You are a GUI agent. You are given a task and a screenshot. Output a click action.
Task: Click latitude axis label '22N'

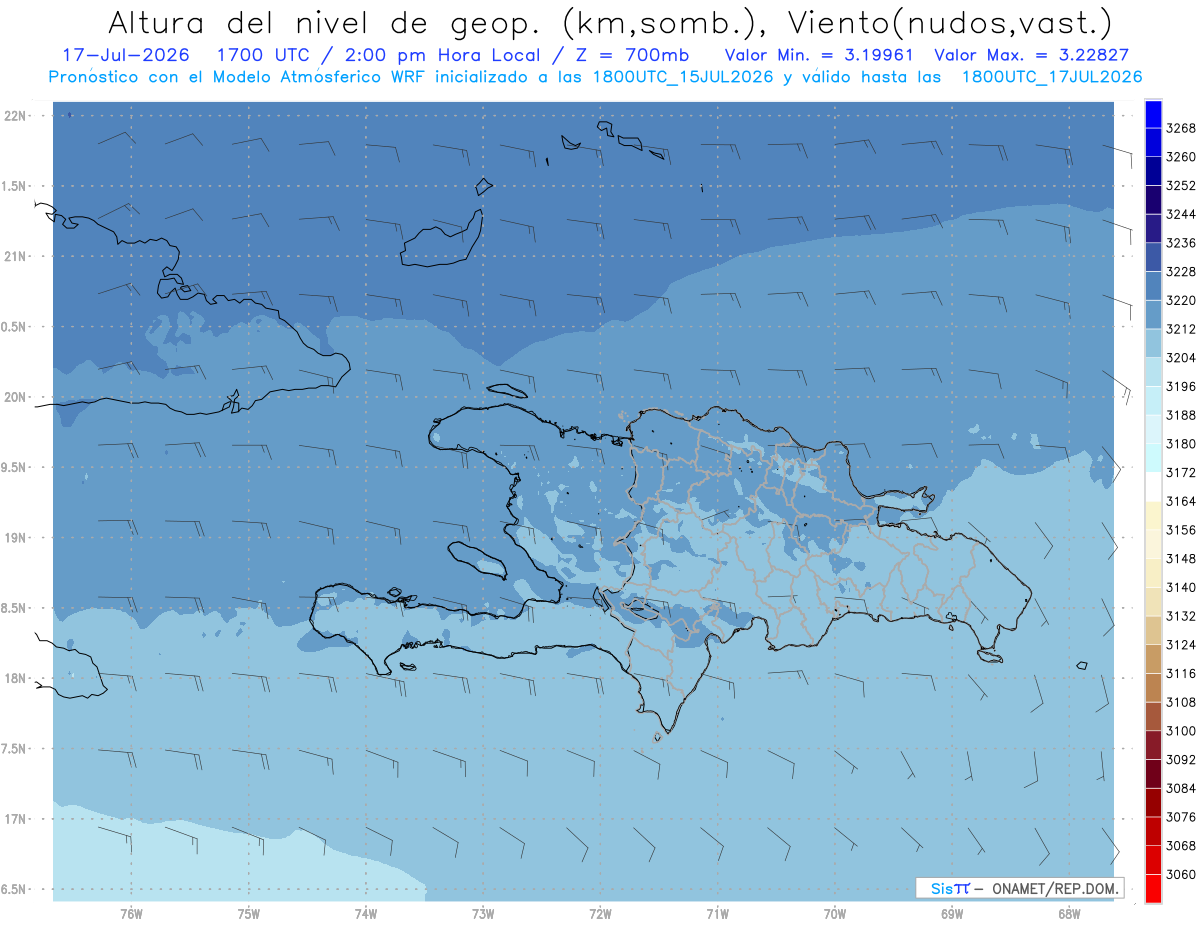[15, 116]
